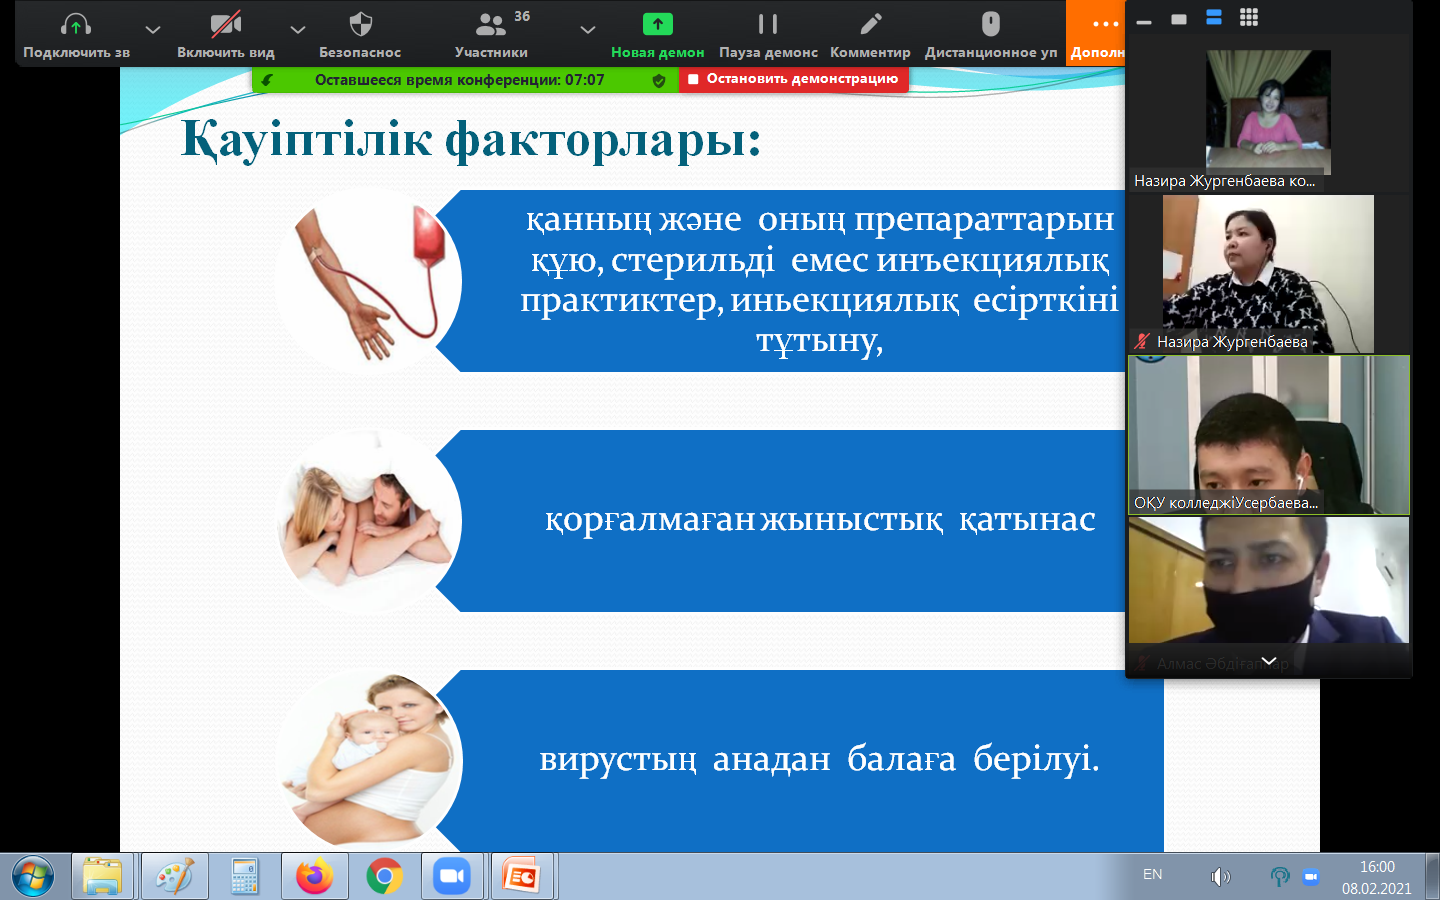Click the Join Audio headphone icon
This screenshot has width=1440, height=900.
coord(76,26)
